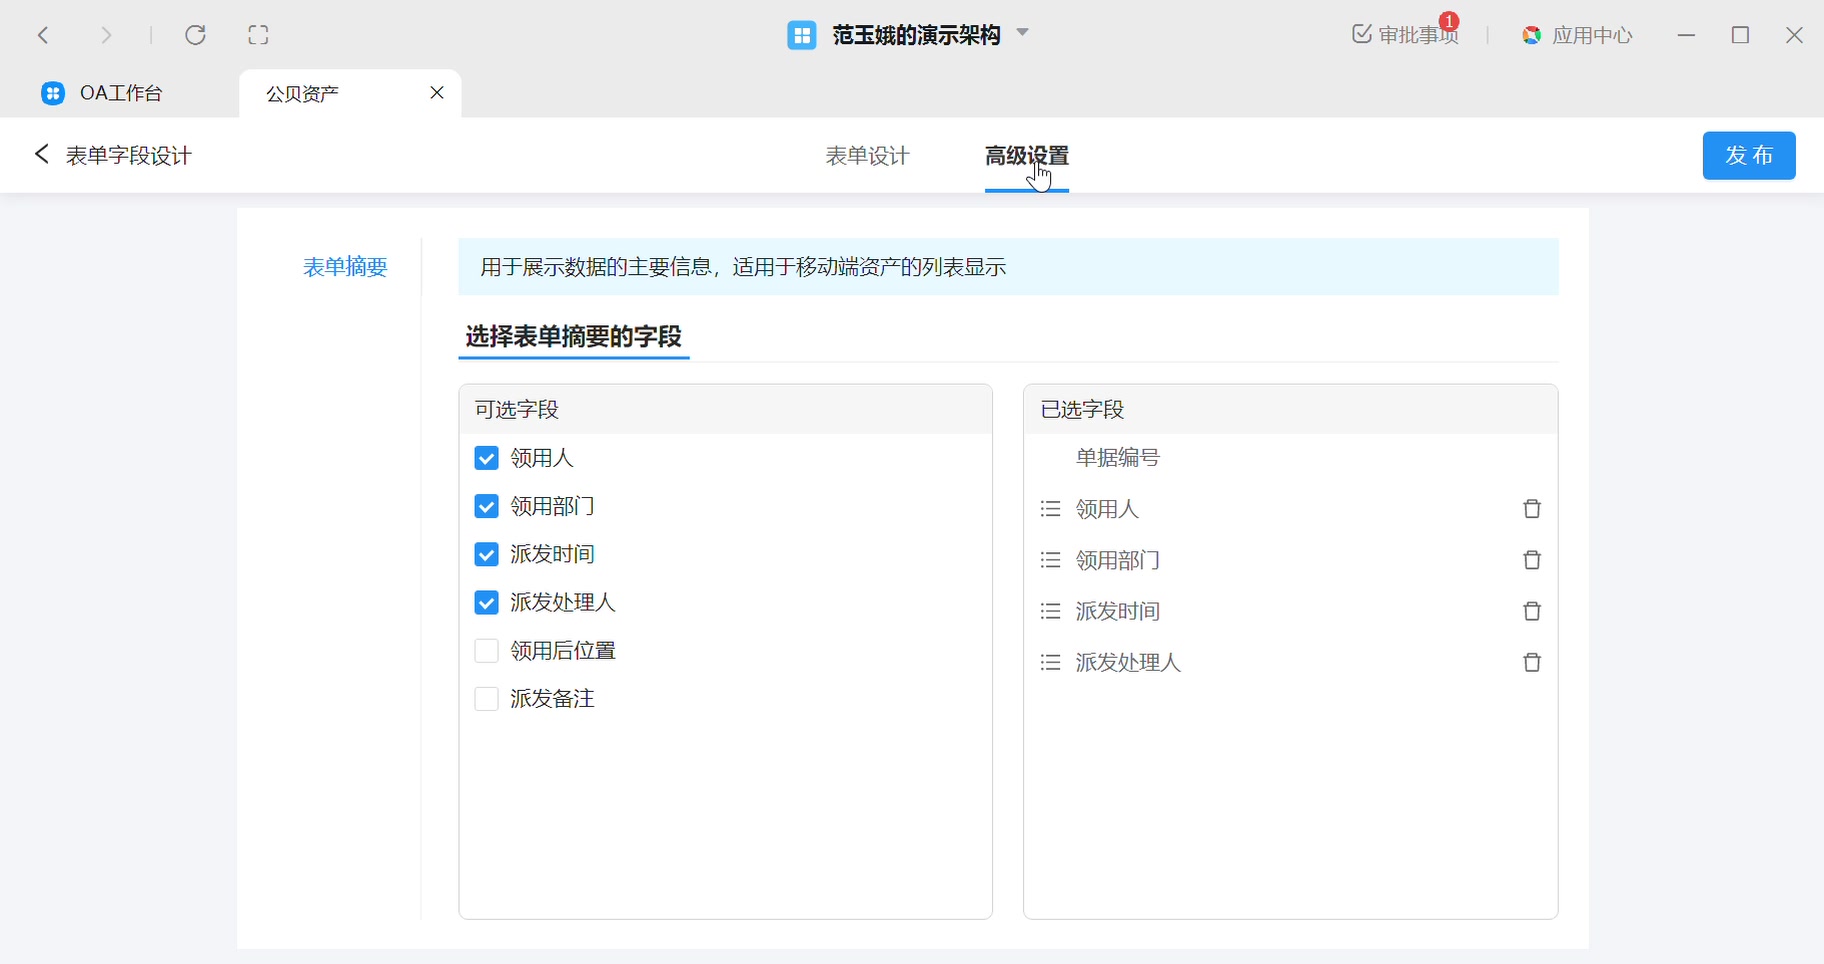Maximize the application window
This screenshot has width=1824, height=964.
pyautogui.click(x=1741, y=35)
